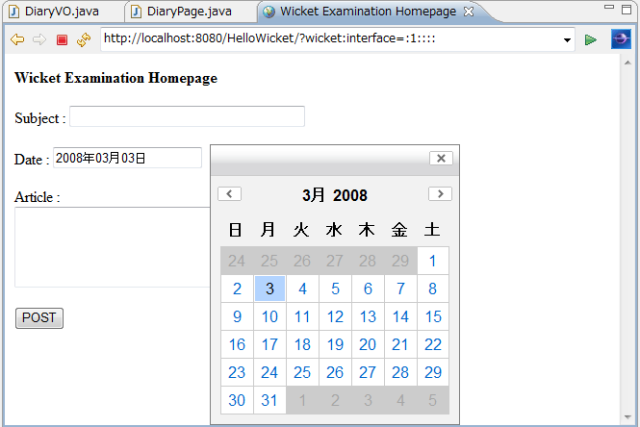Choose March 6 in calendar
This screenshot has width=640, height=427.
point(368,289)
